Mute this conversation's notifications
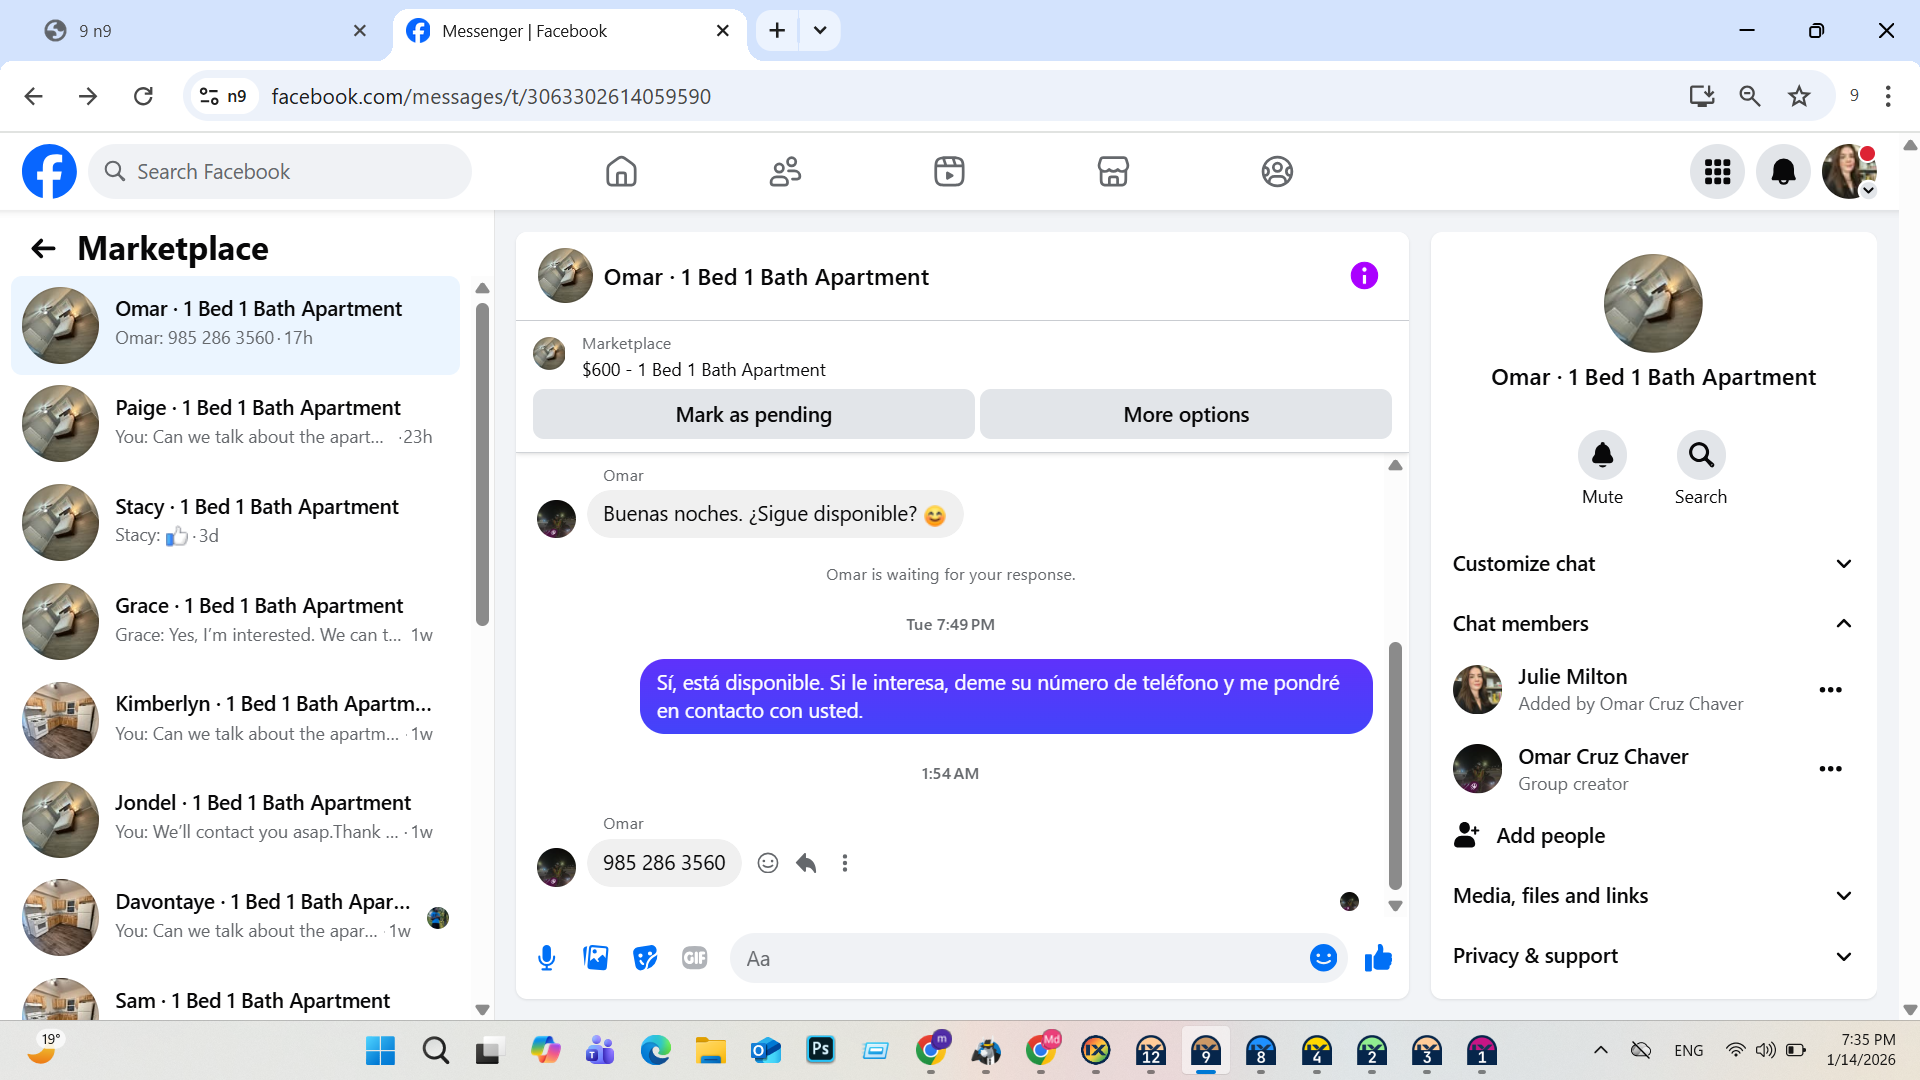This screenshot has width=1920, height=1080. pyautogui.click(x=1602, y=456)
